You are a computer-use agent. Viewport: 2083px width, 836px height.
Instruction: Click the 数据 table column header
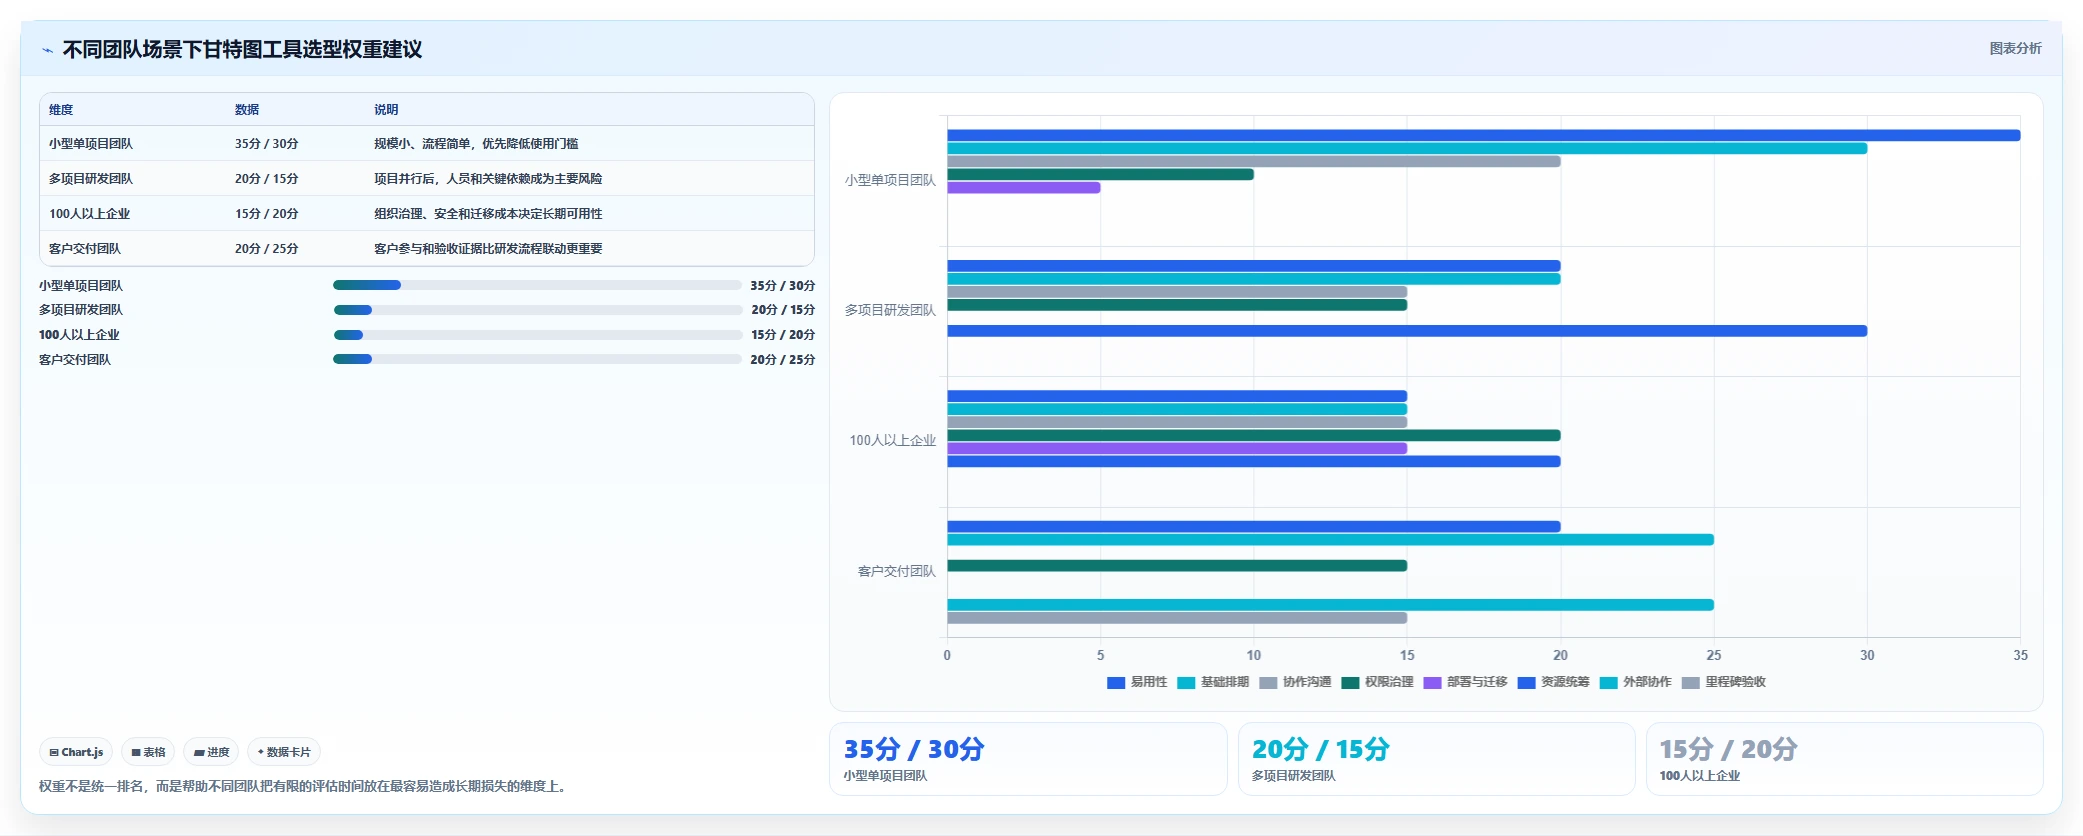(247, 110)
